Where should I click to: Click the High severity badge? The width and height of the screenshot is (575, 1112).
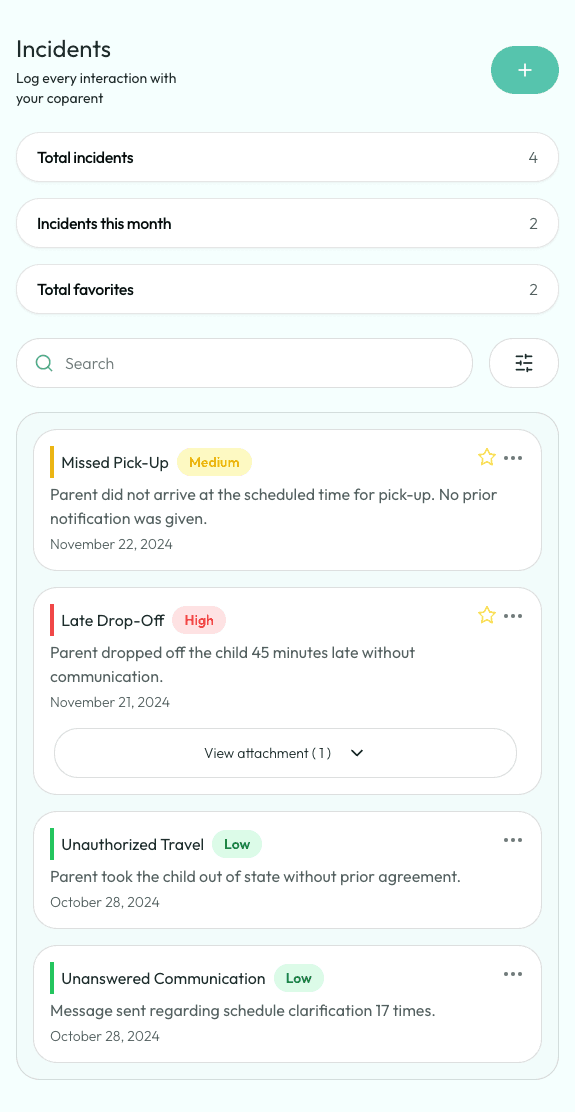pyautogui.click(x=199, y=621)
